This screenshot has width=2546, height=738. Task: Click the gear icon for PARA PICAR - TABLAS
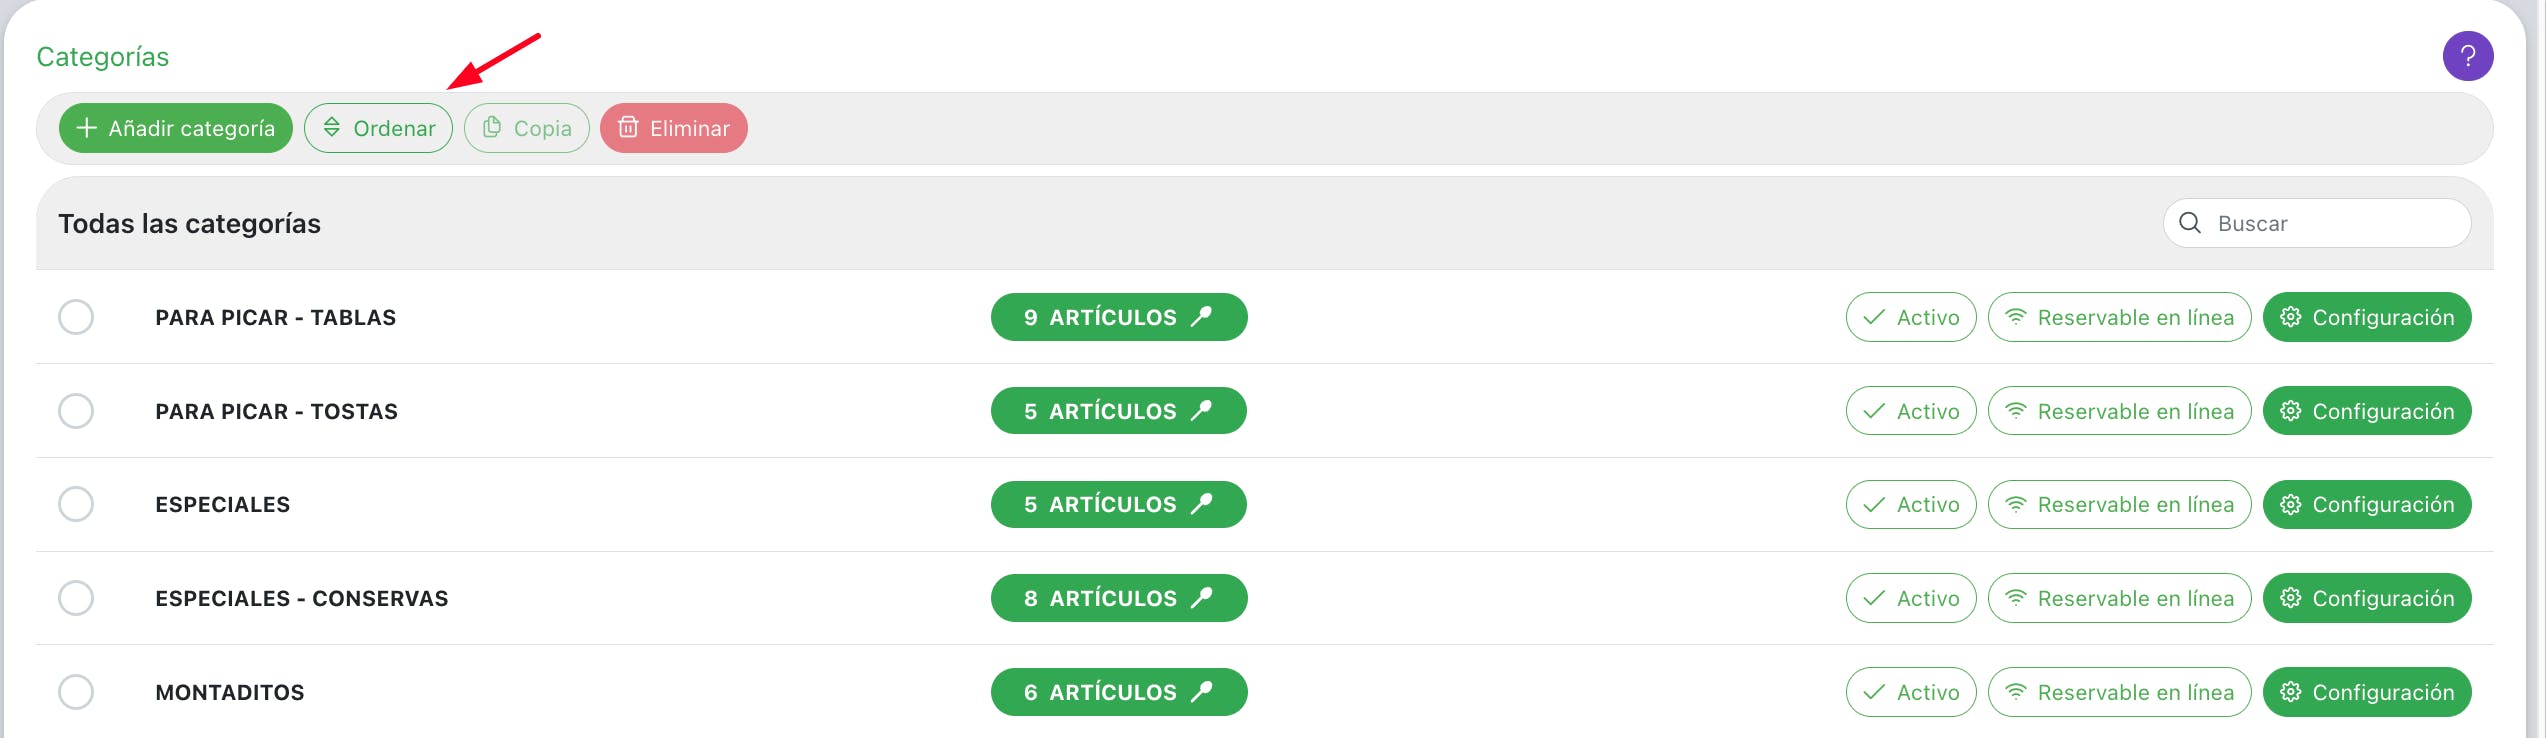(2291, 317)
